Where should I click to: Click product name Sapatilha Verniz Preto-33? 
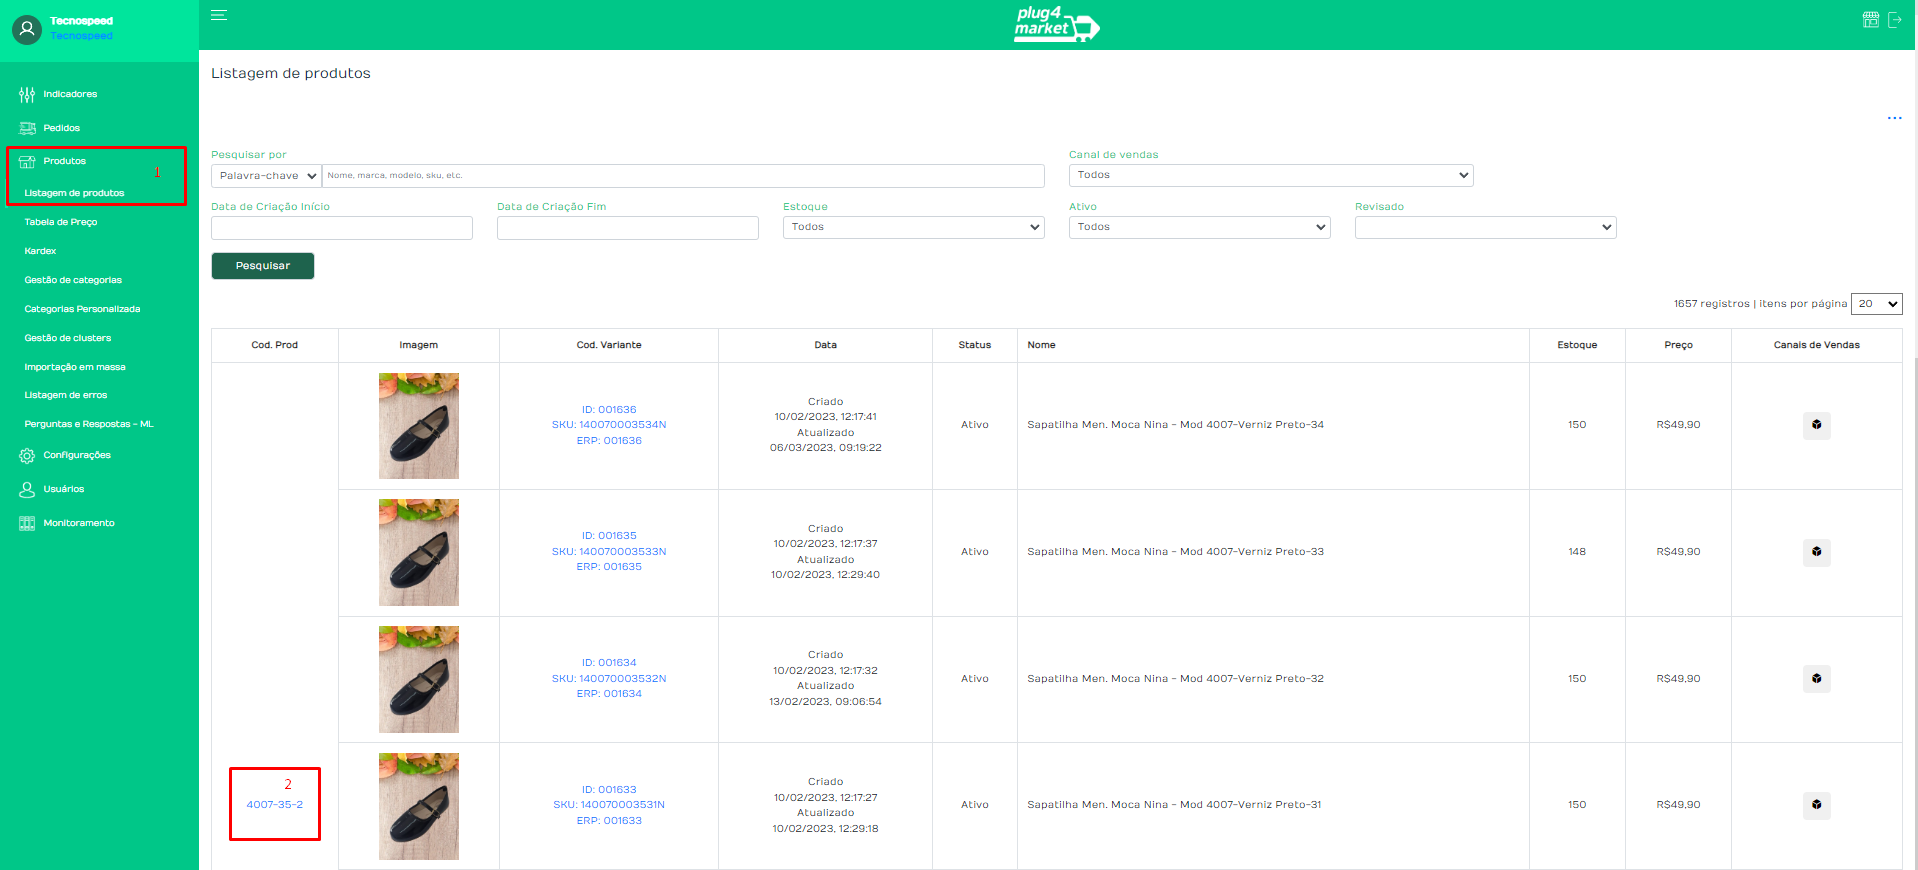(1175, 552)
